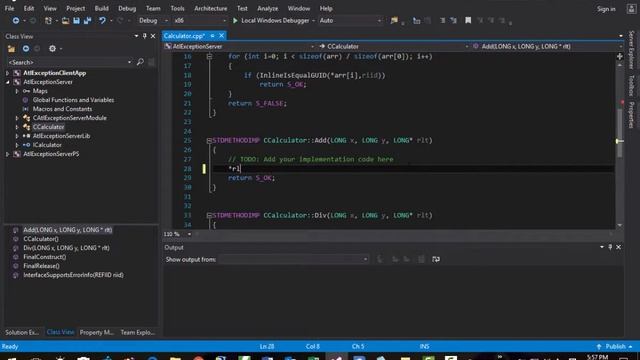Open the File menu
Image resolution: width=640 pixels, height=360 pixels.
pyautogui.click(x=9, y=8)
